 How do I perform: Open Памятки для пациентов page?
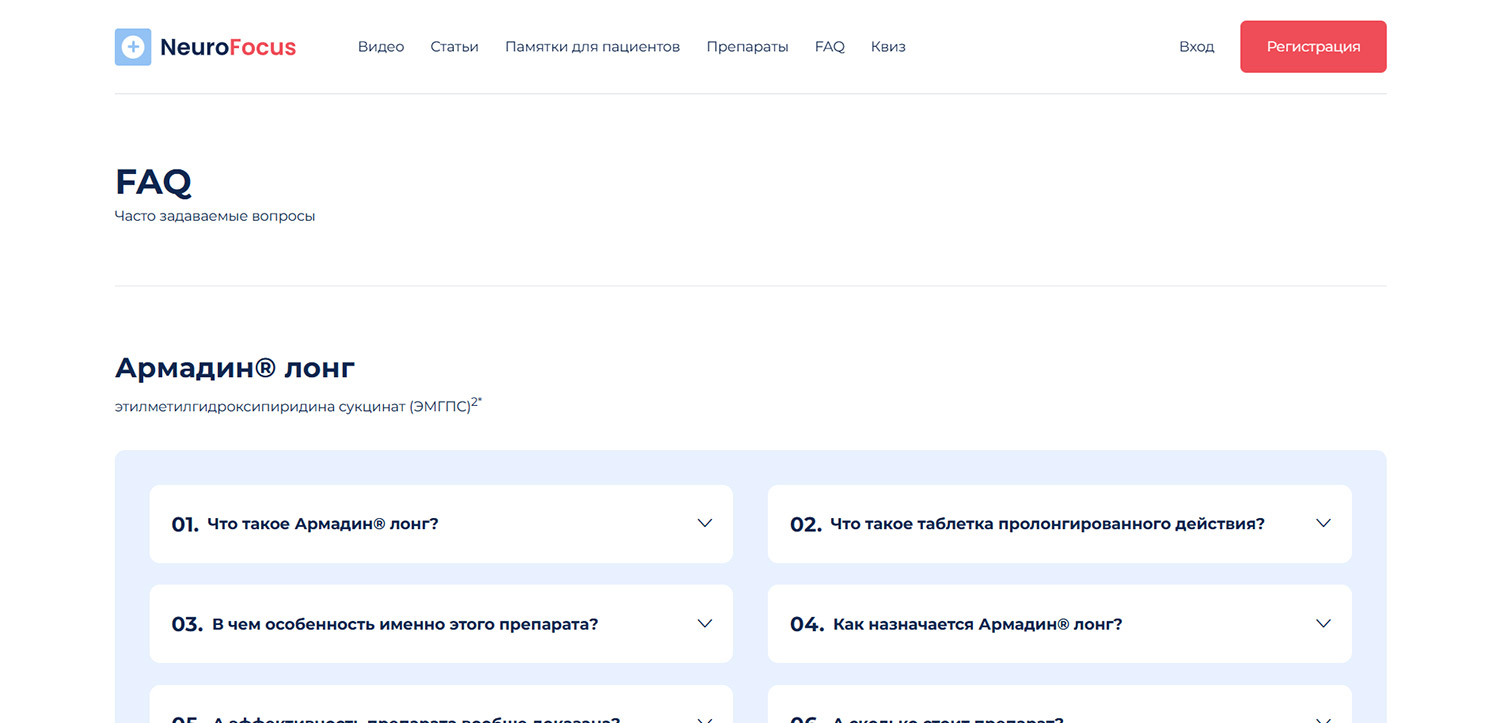[x=592, y=47]
